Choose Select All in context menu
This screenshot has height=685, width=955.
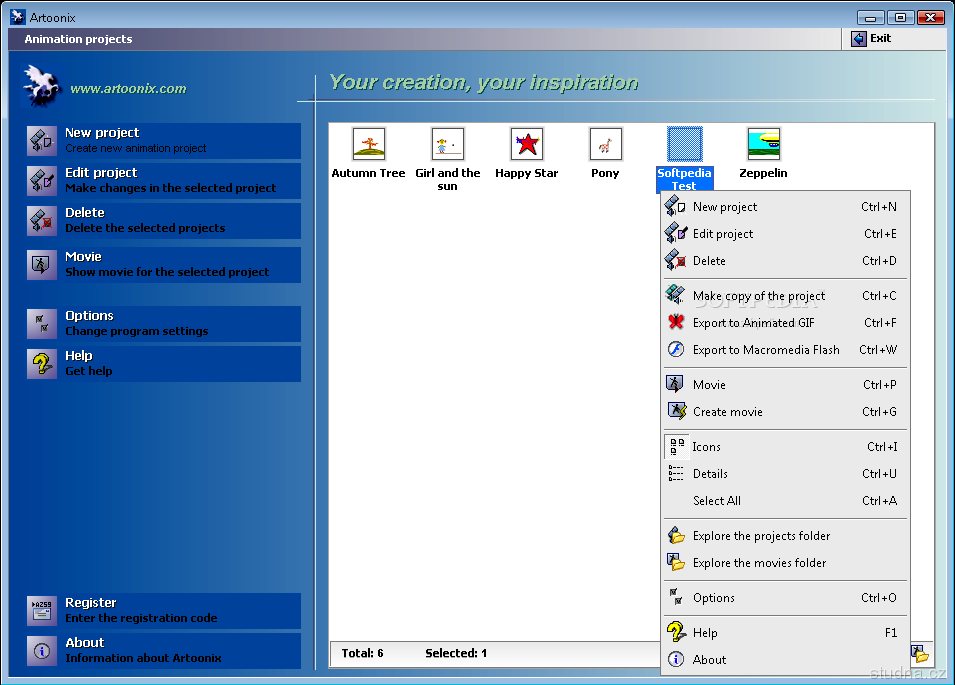tap(717, 501)
